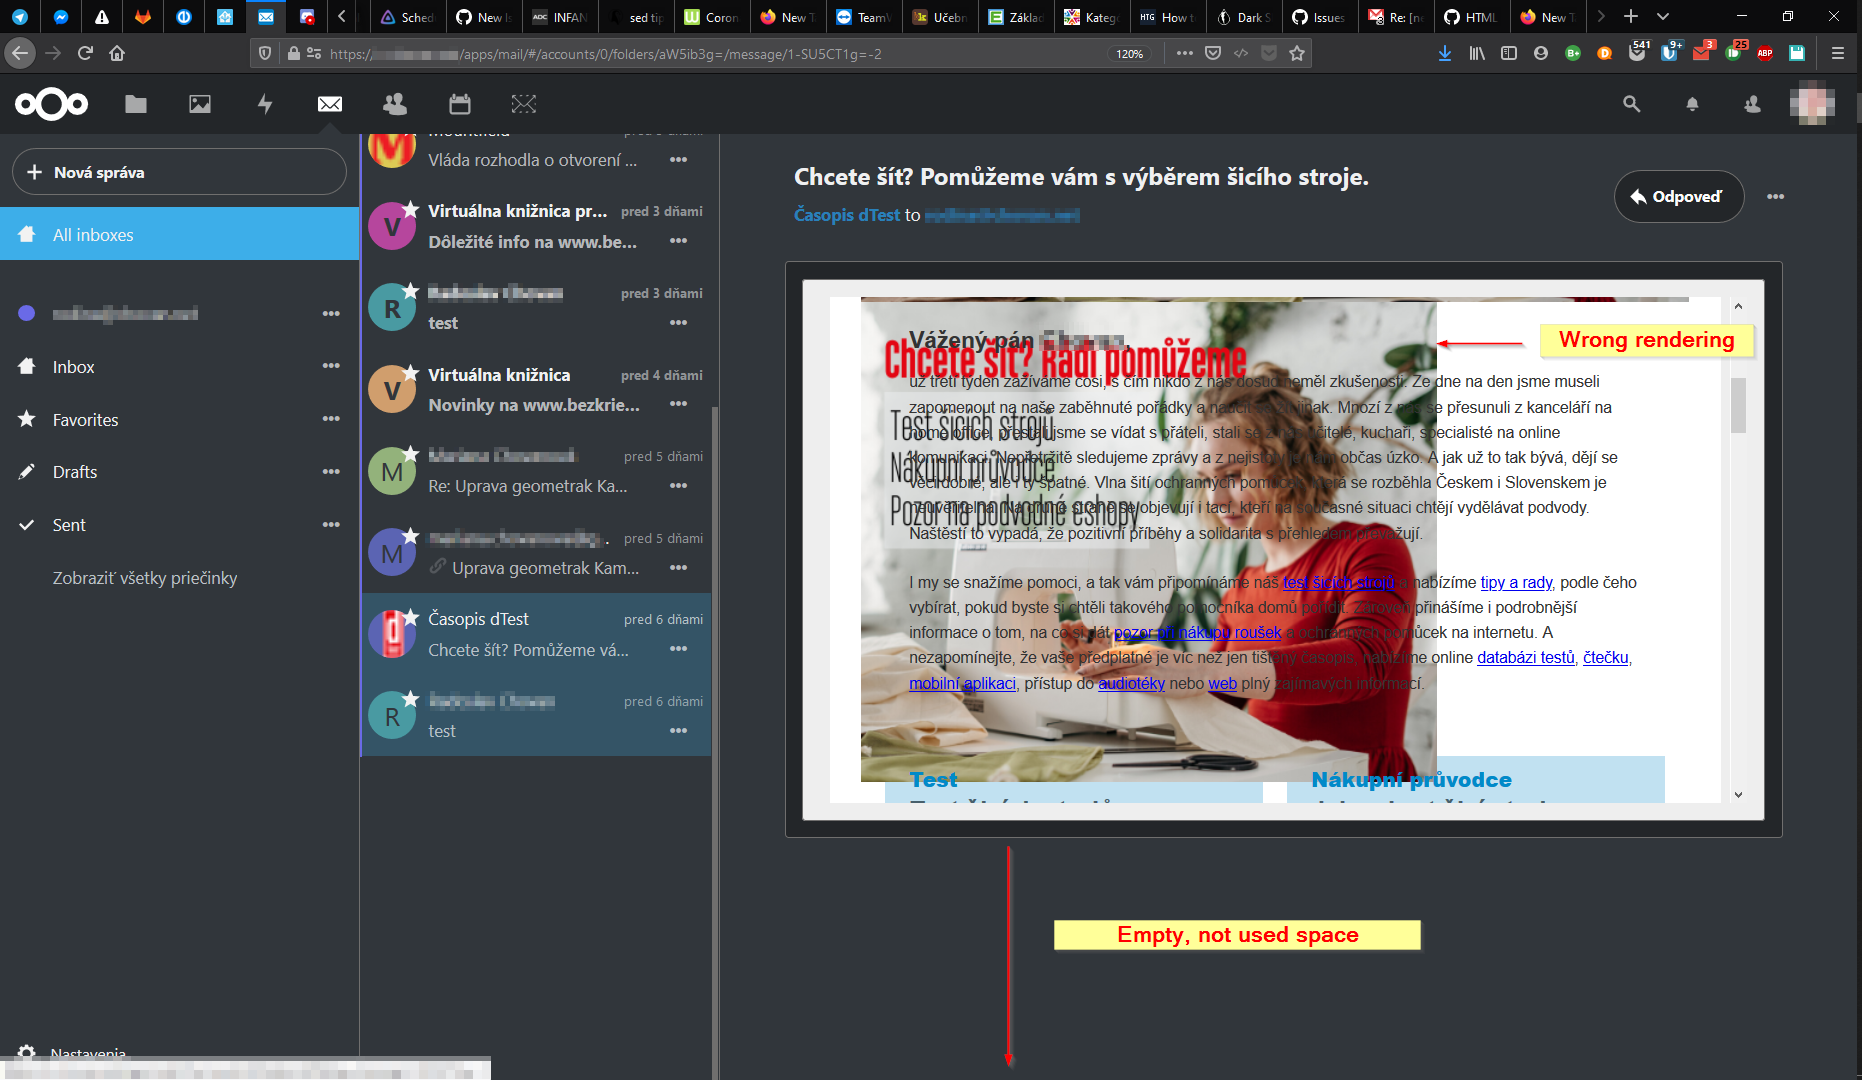Screen dimensions: 1862x1080
Task: Open the Mail app icon
Action: click(329, 104)
